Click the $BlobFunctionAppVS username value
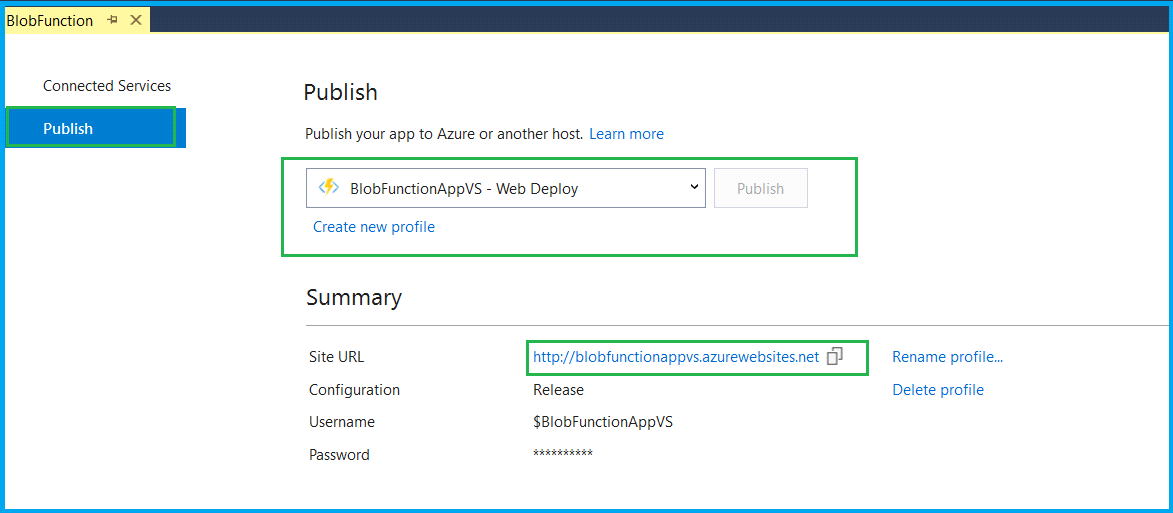This screenshot has width=1173, height=513. pos(603,422)
